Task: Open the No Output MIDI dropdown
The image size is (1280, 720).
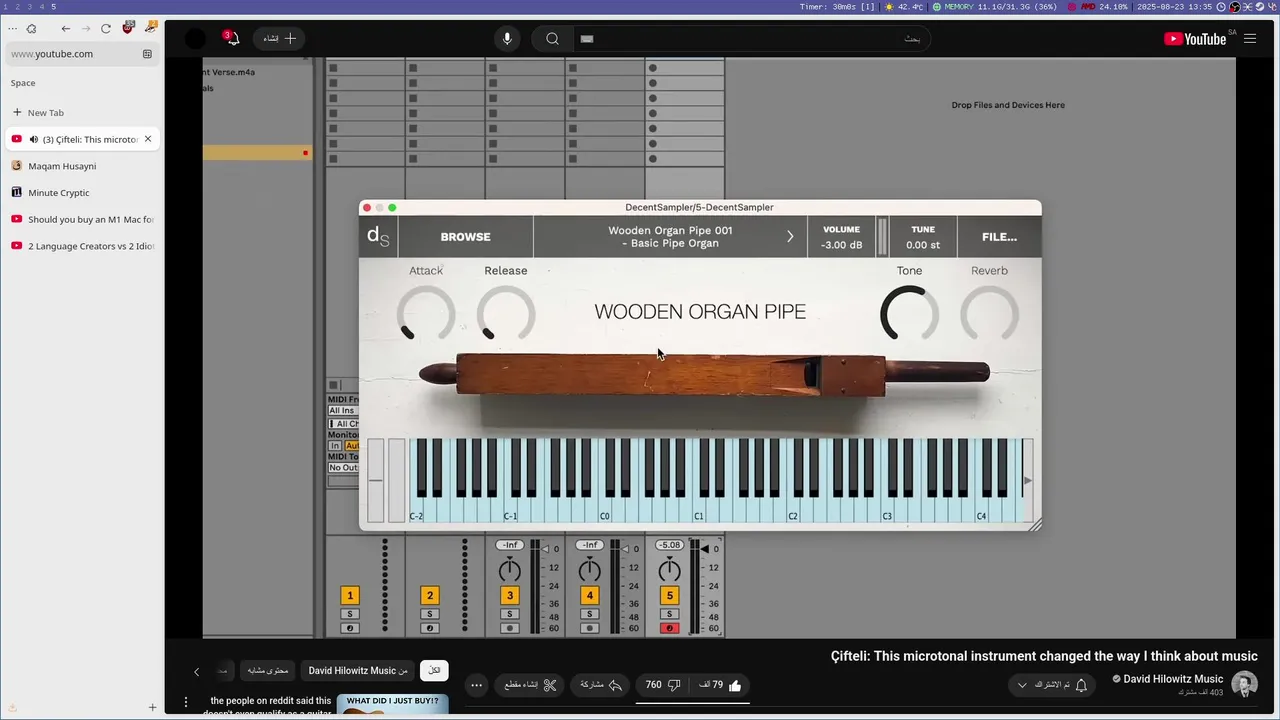Action: [x=343, y=468]
